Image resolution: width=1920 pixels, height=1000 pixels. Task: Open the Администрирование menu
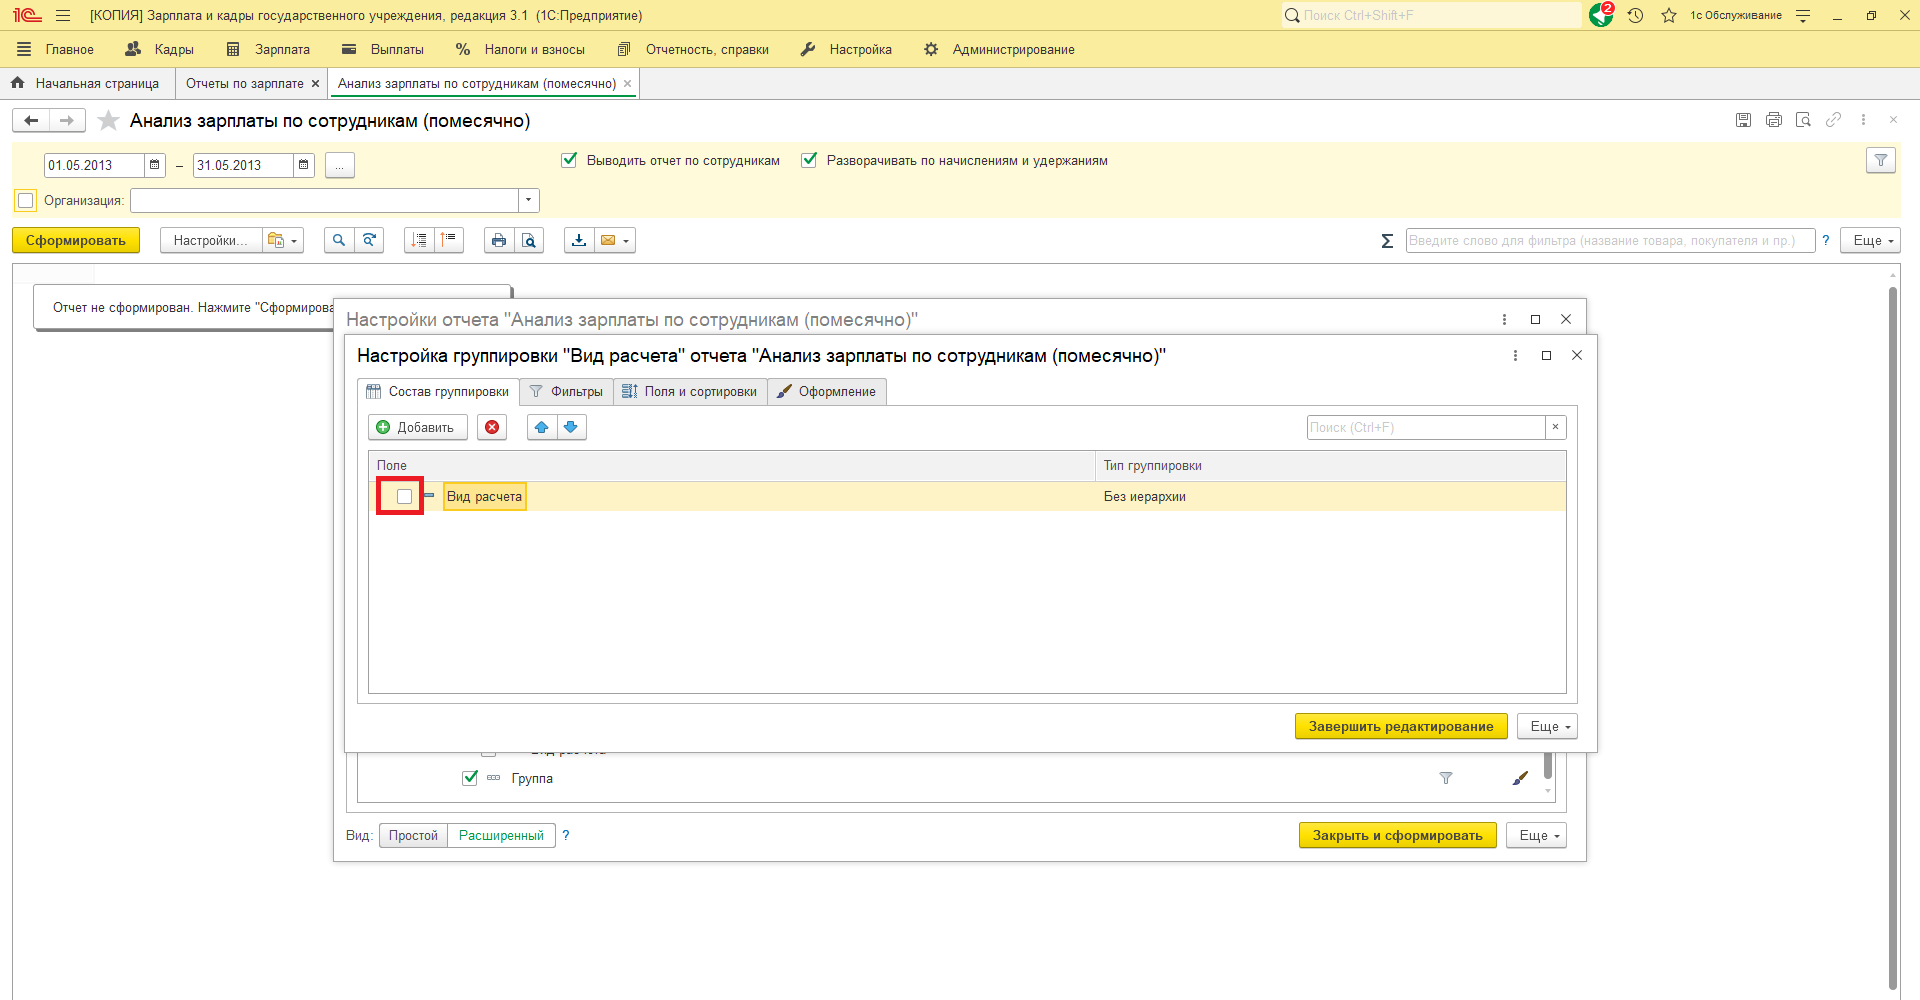pyautogui.click(x=999, y=49)
